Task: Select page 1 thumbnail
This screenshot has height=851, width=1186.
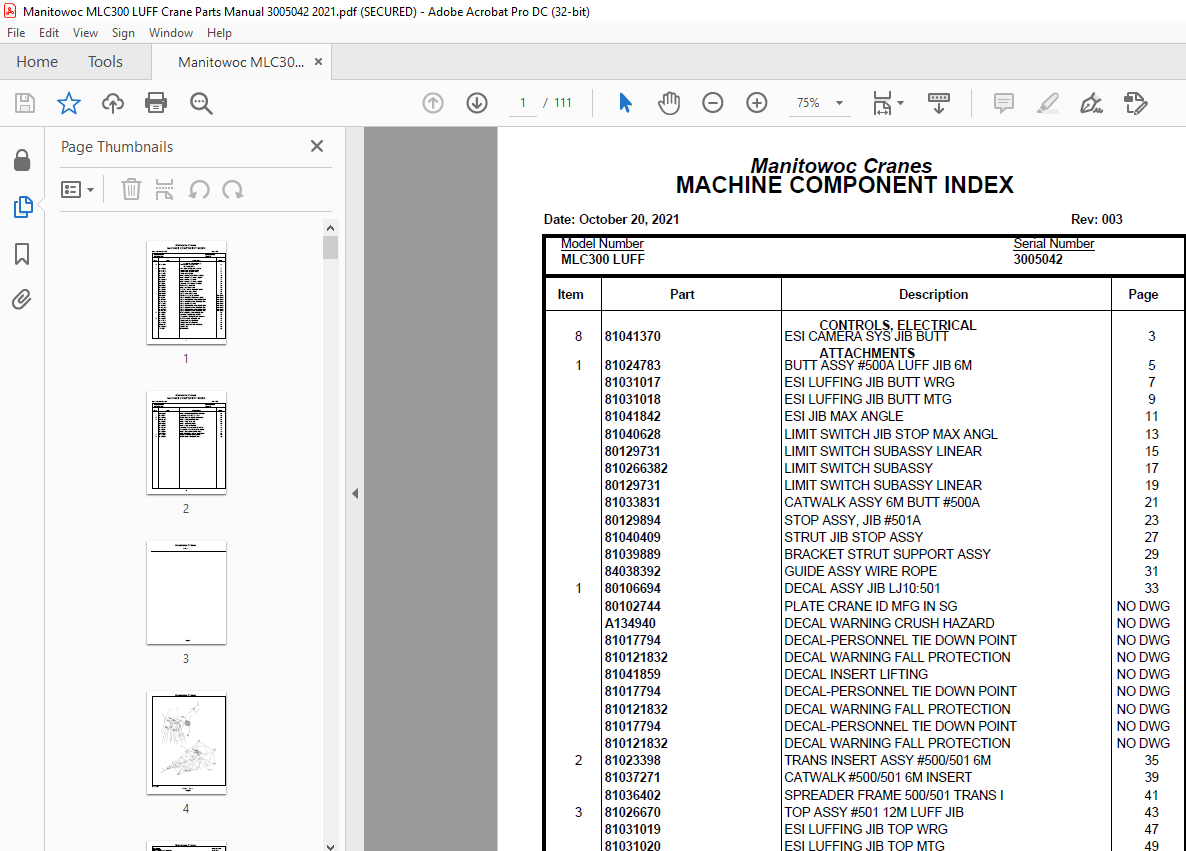Action: pyautogui.click(x=186, y=293)
